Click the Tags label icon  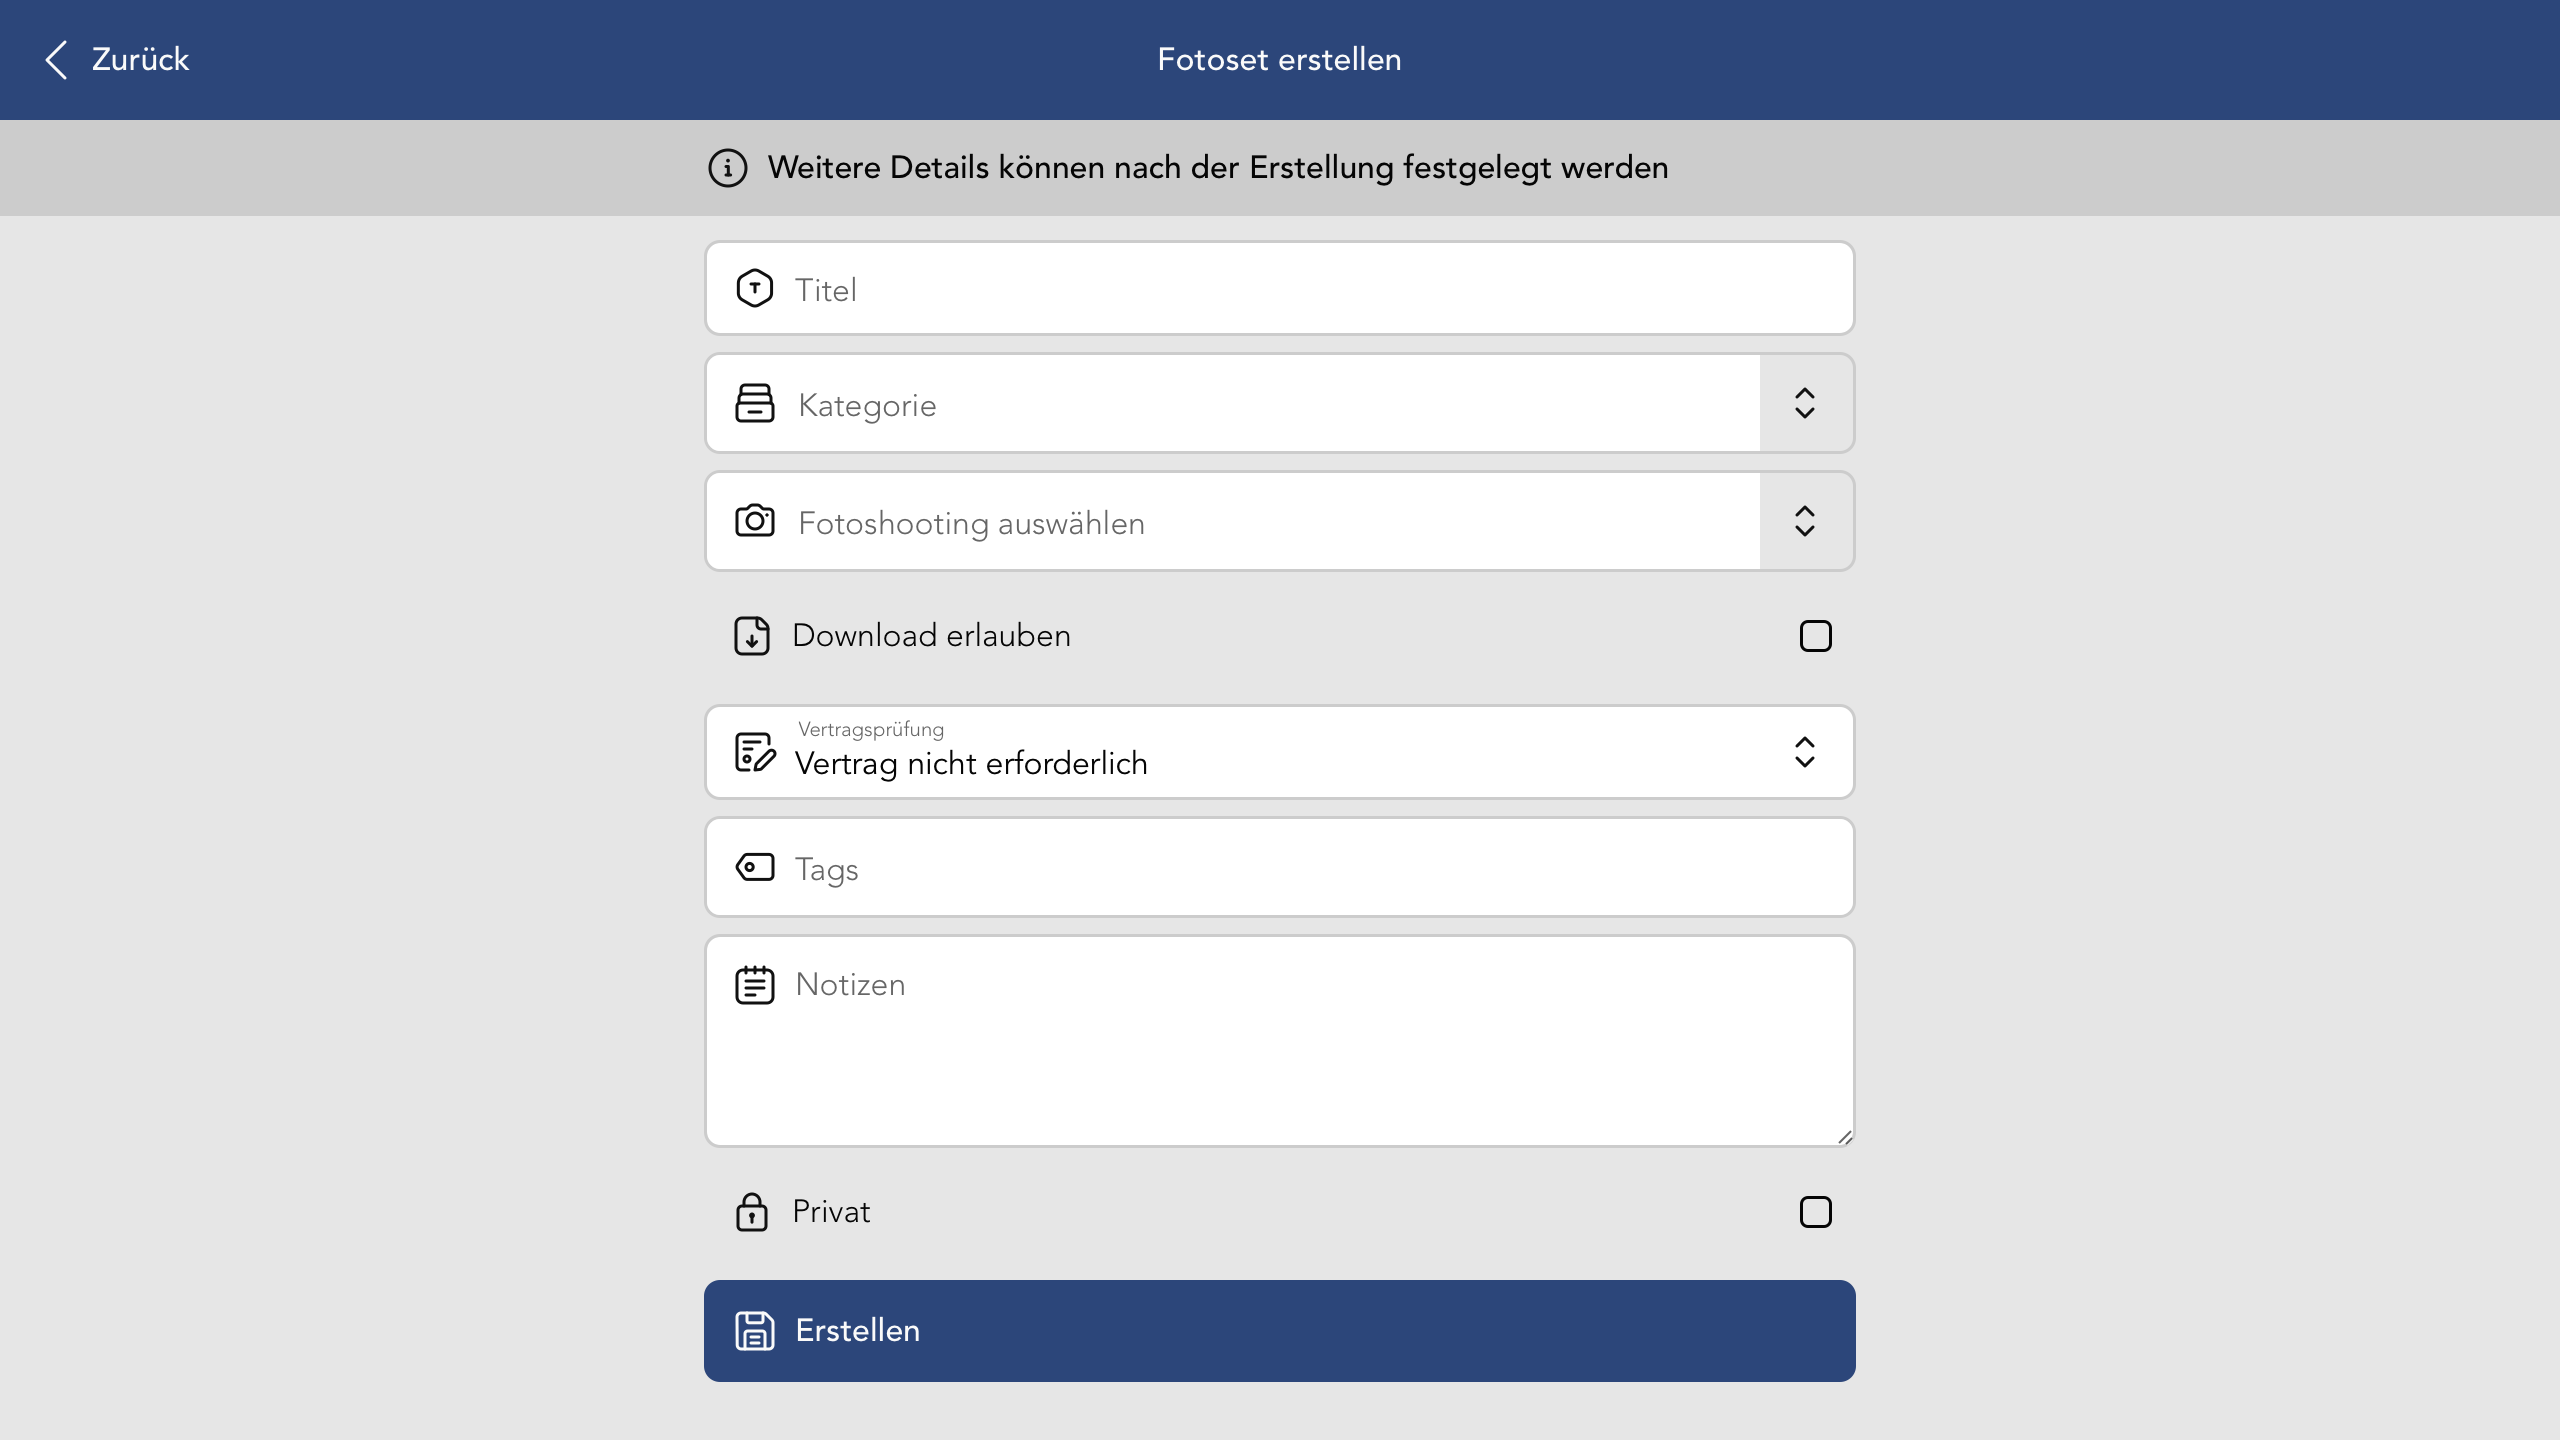[755, 867]
